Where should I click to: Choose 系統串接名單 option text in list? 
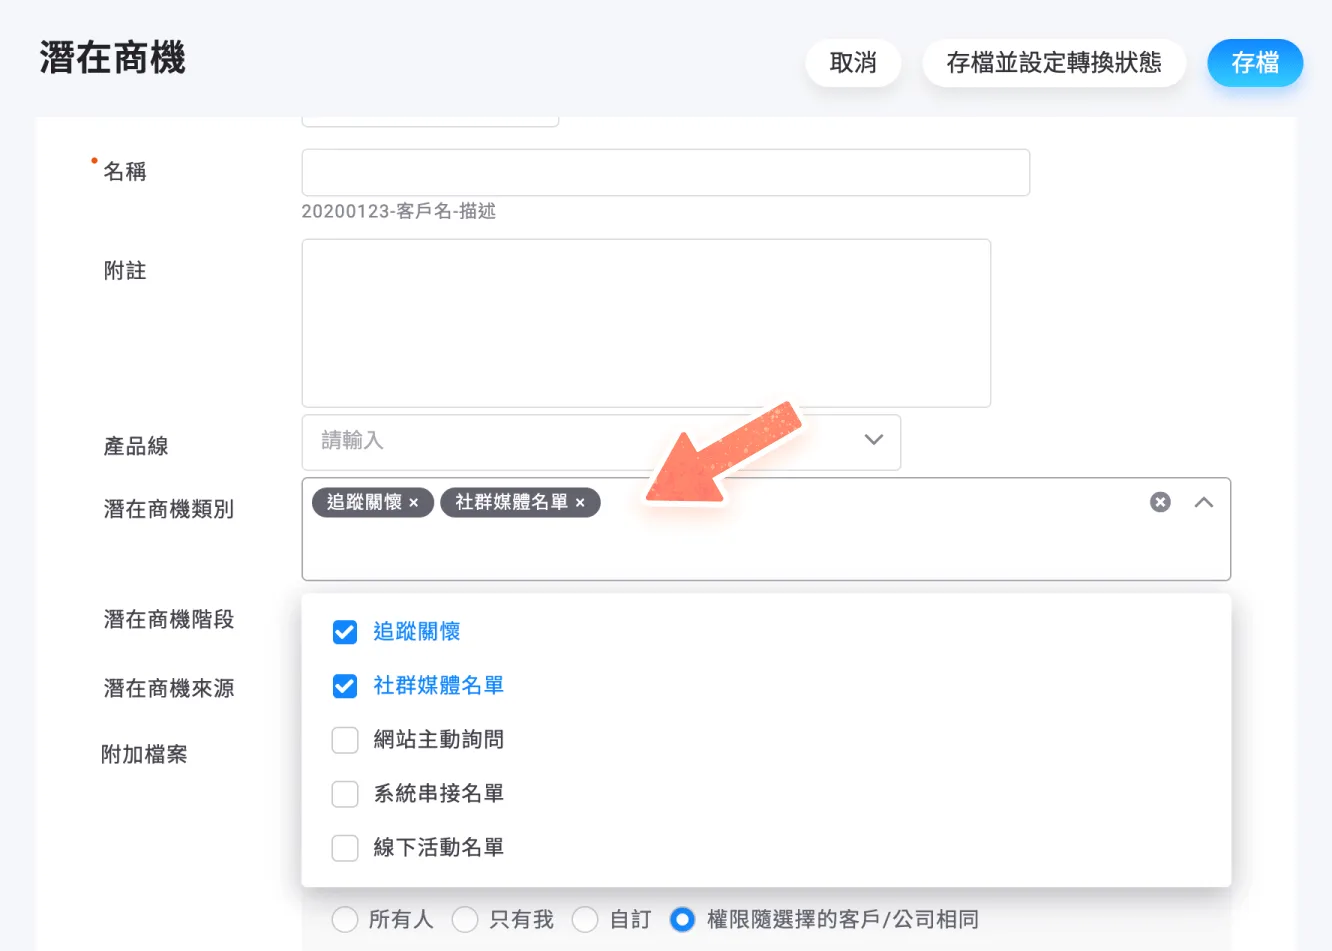click(439, 794)
